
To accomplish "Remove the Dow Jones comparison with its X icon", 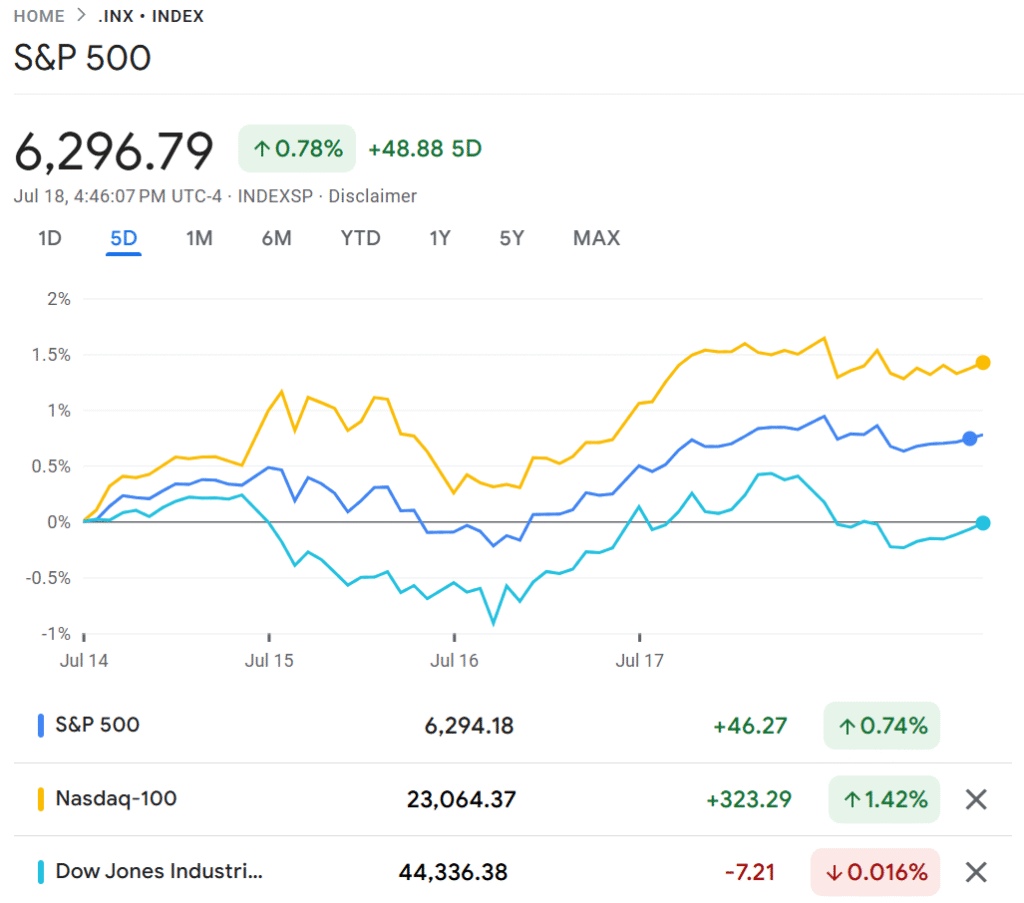I will point(976,872).
